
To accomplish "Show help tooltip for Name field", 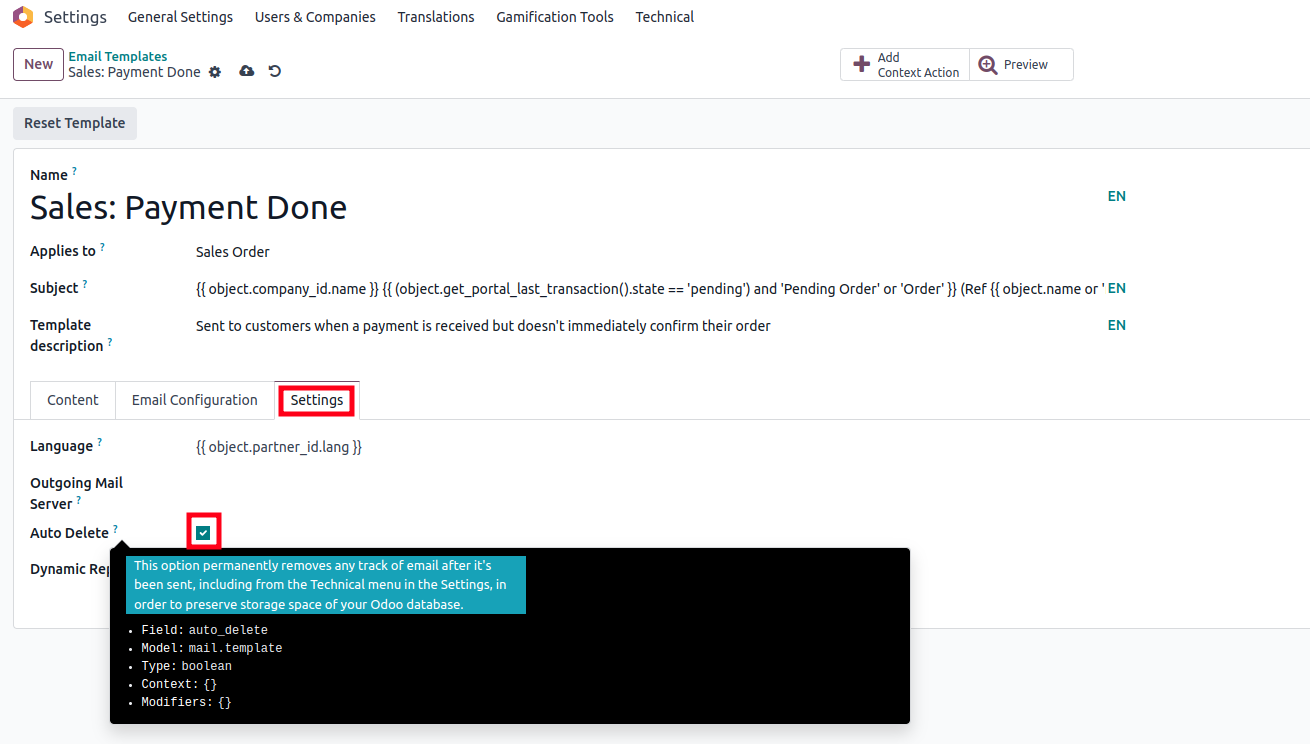I will (x=74, y=171).
